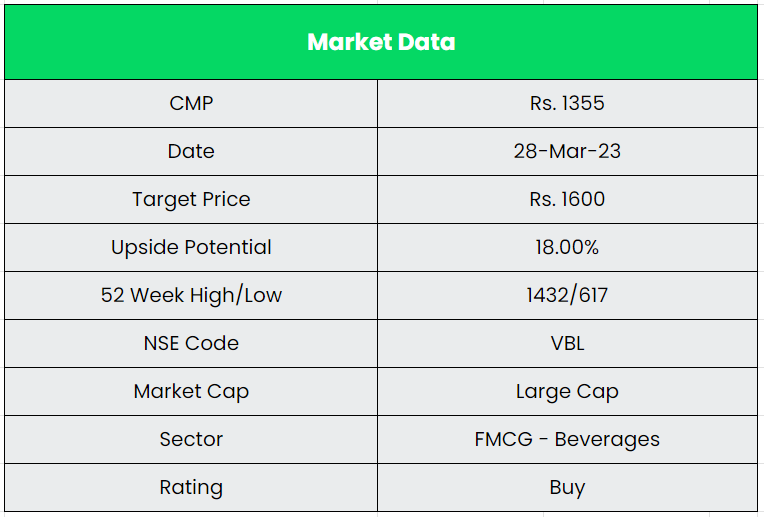The height and width of the screenshot is (517, 764).
Task: Click the 18.00% upside value
Action: click(567, 247)
